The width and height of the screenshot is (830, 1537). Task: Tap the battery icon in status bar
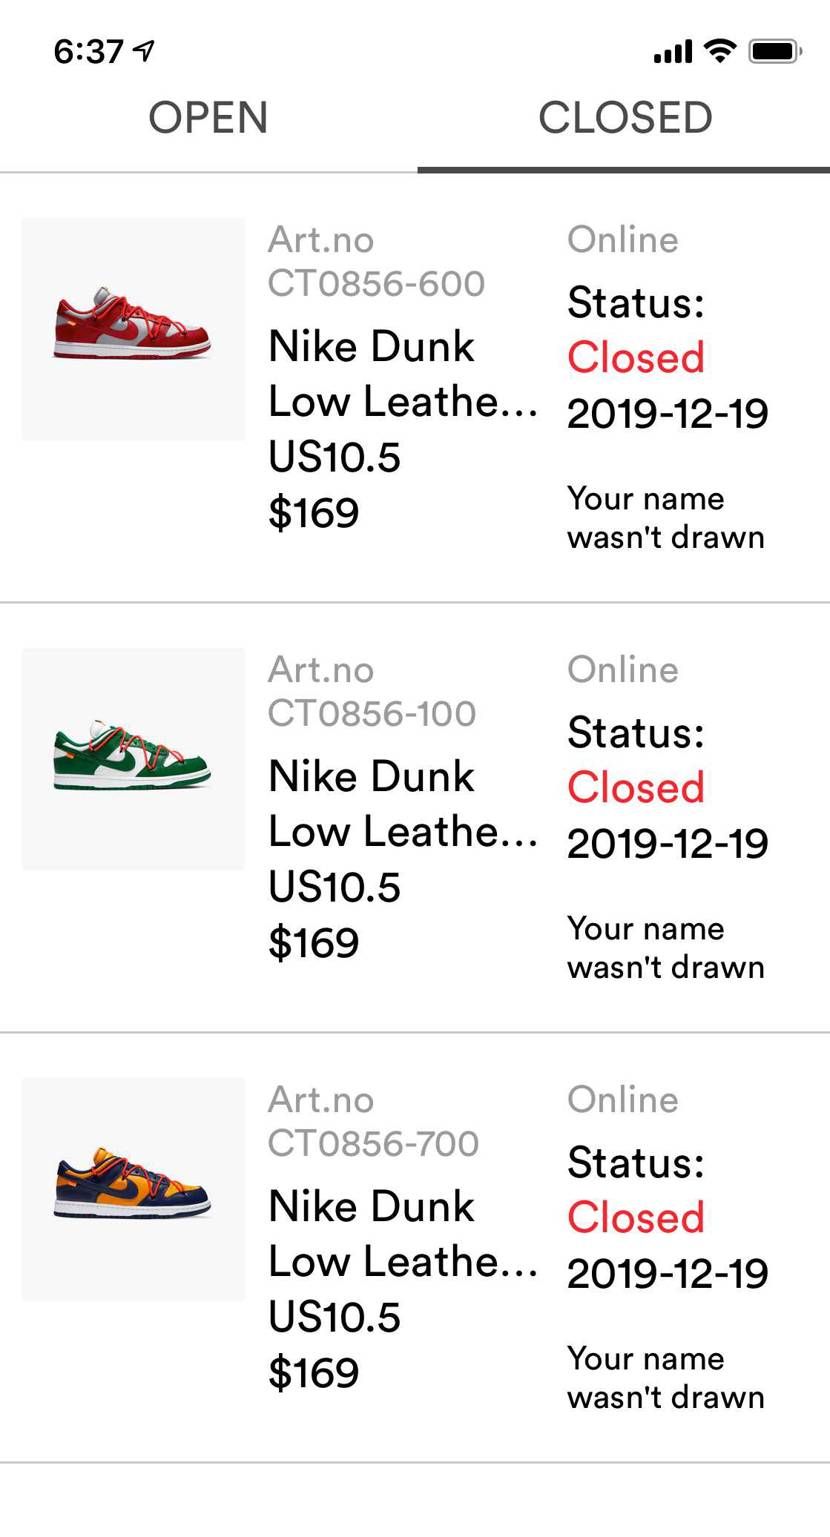coord(775,50)
